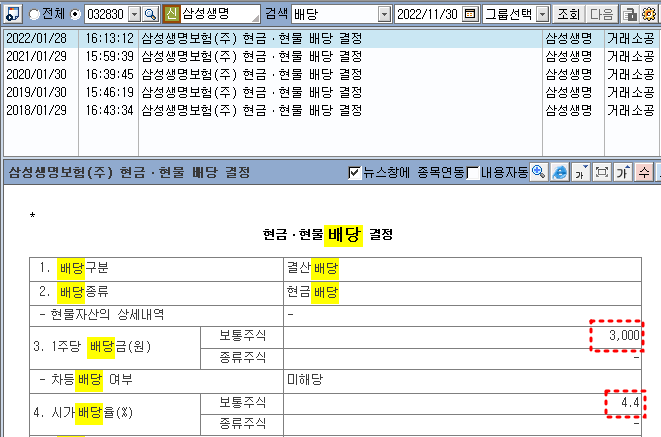Click 삼성생명 in the 2021/01/29 row
The height and width of the screenshot is (437, 661).
[568, 56]
